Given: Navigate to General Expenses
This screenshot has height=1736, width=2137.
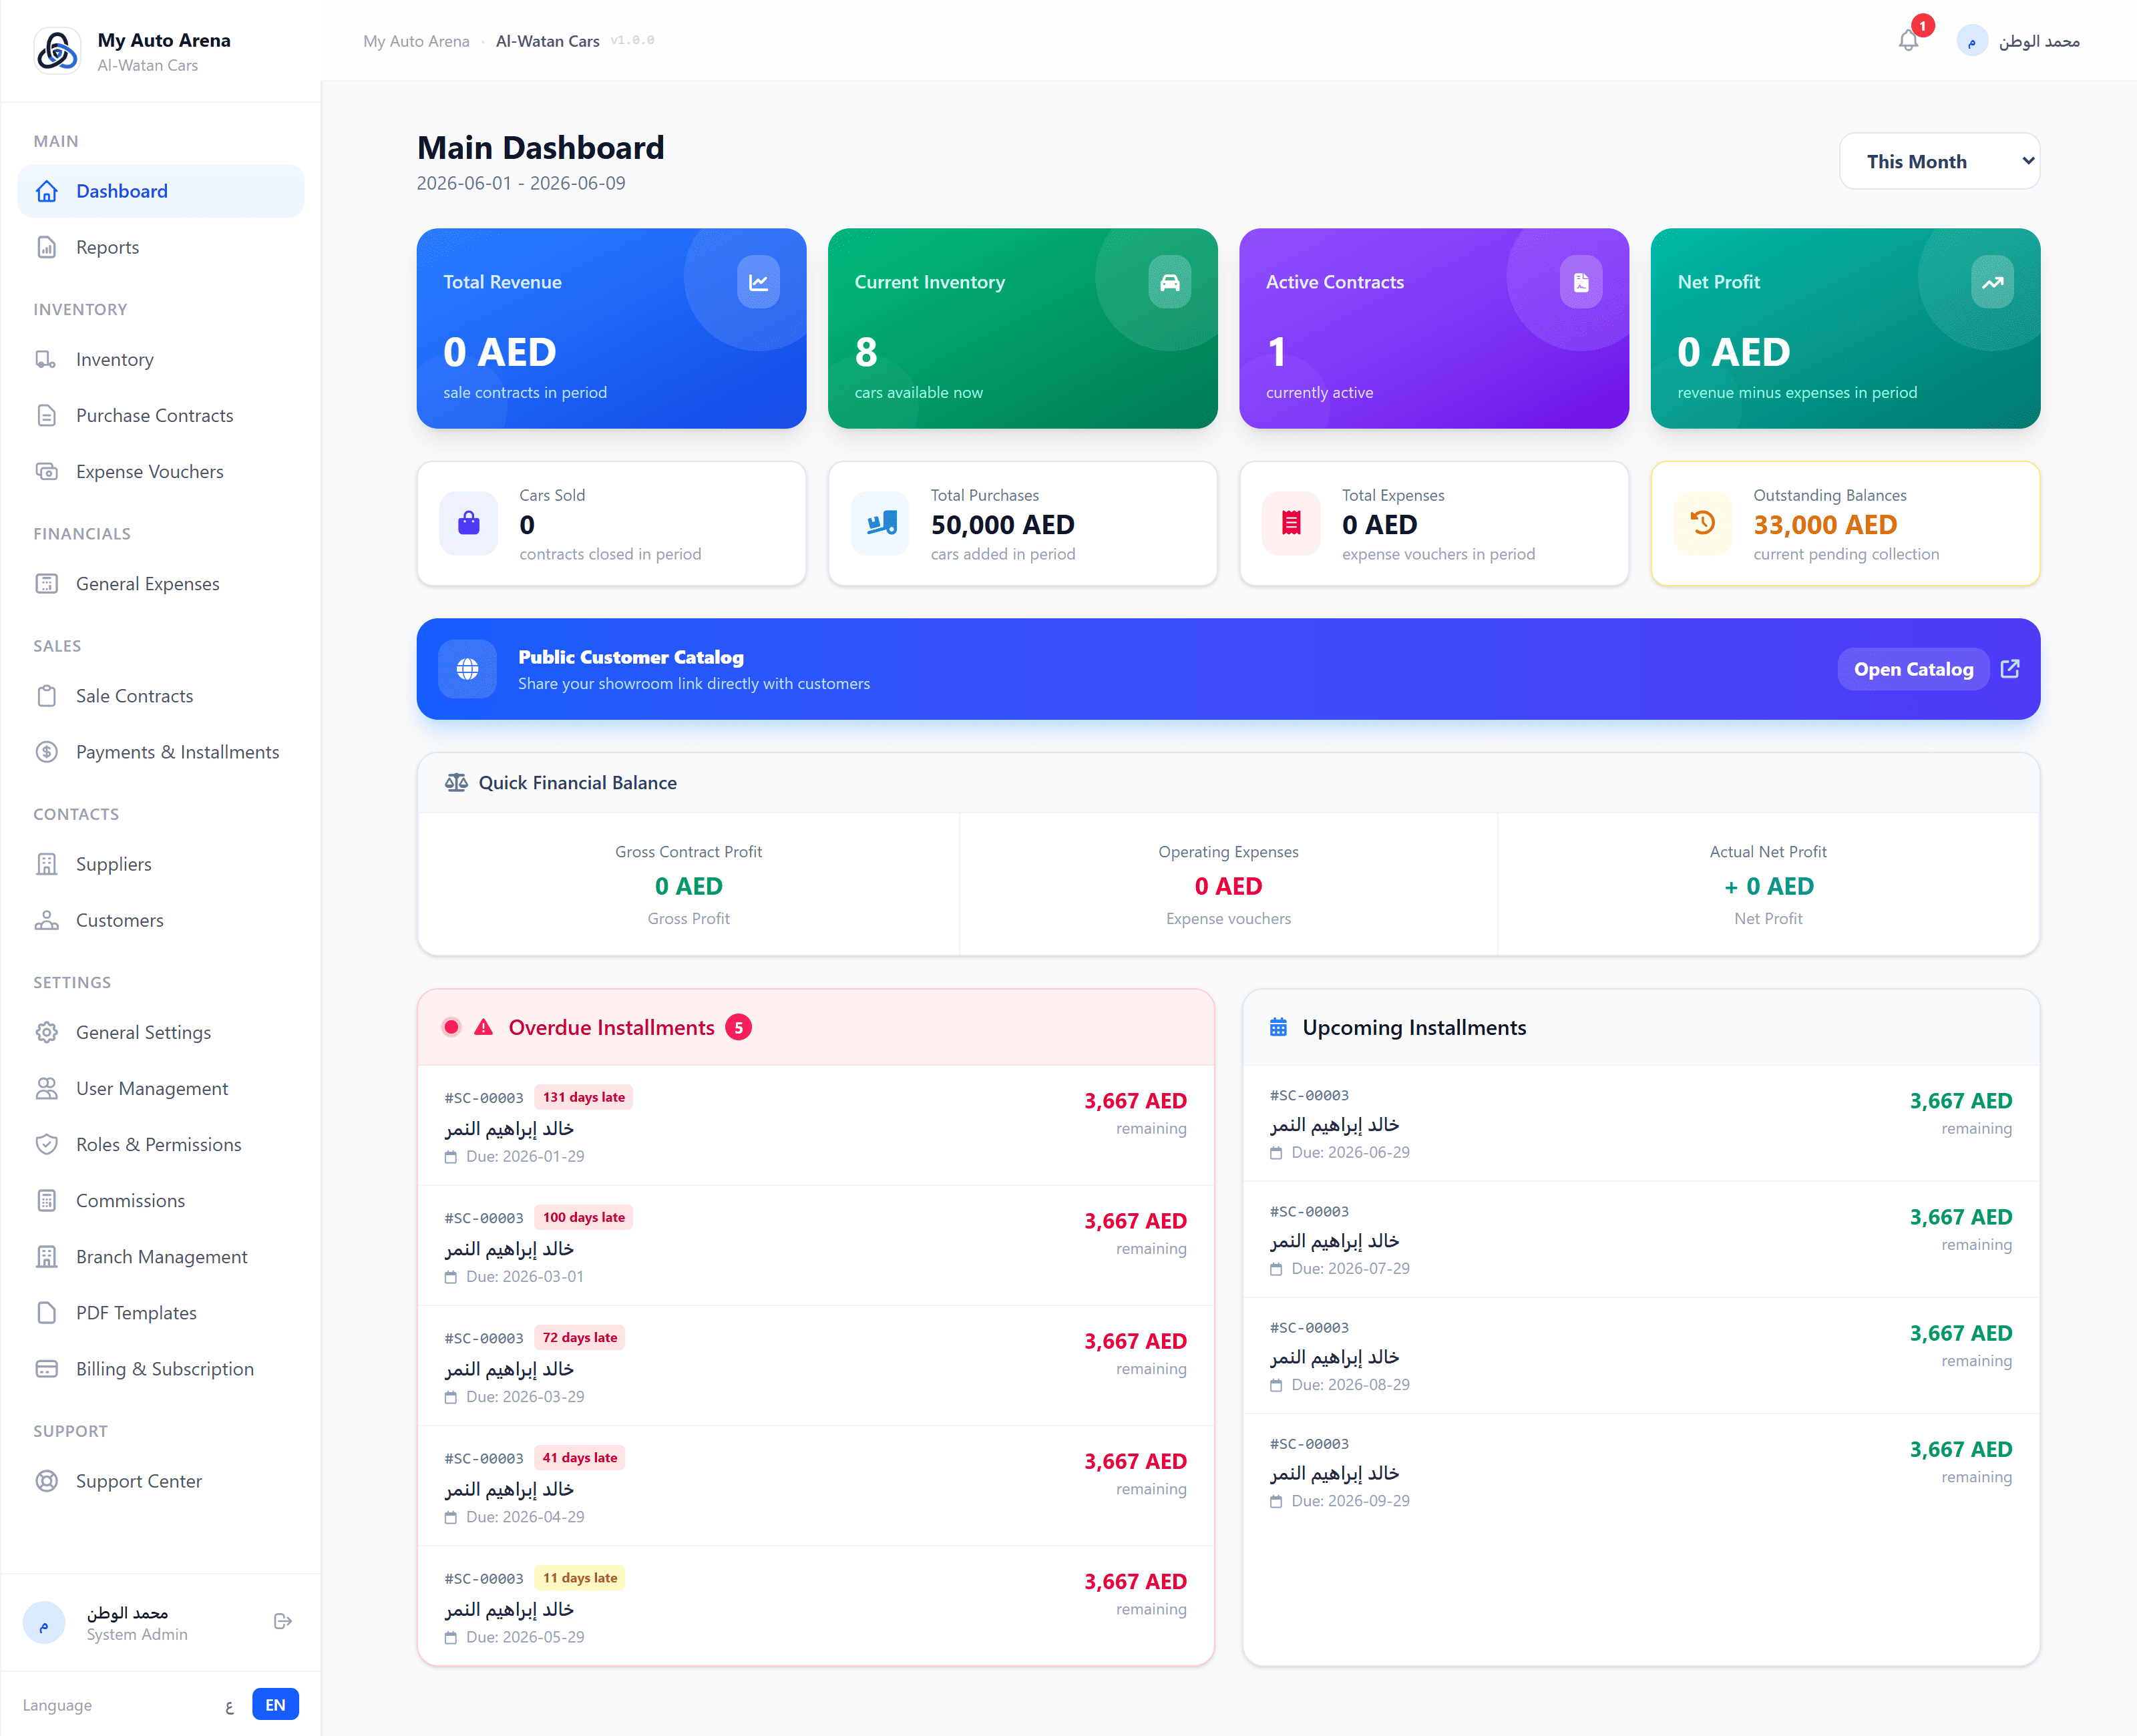Looking at the screenshot, I should [x=161, y=584].
